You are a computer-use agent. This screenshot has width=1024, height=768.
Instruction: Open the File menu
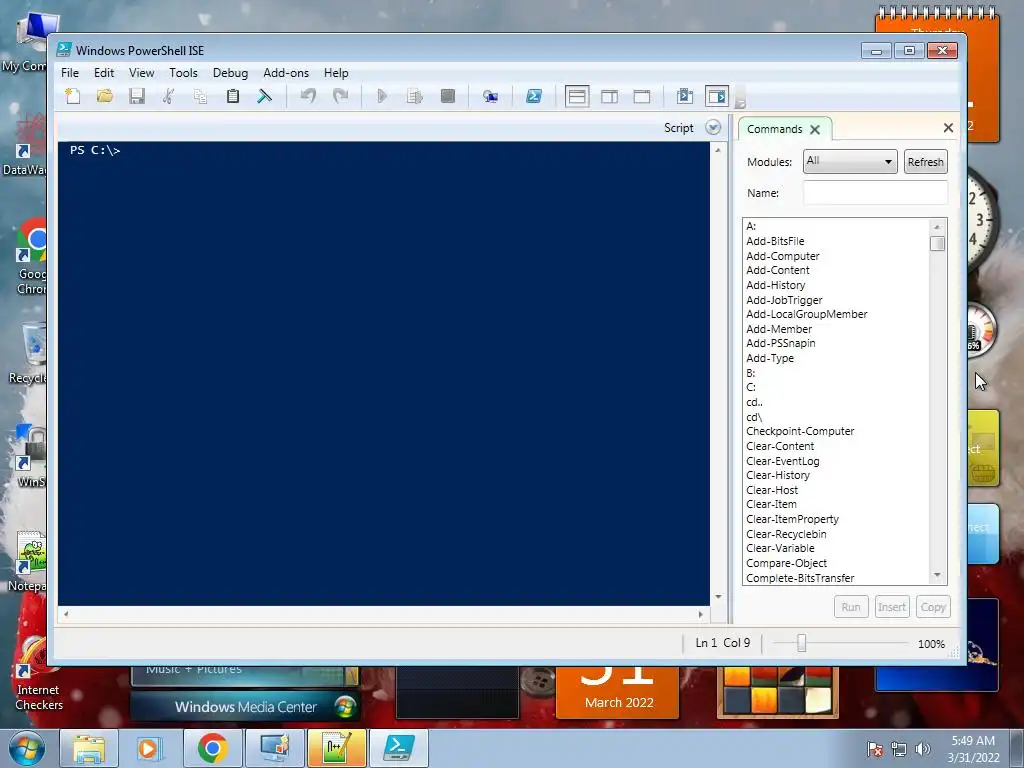coord(70,72)
